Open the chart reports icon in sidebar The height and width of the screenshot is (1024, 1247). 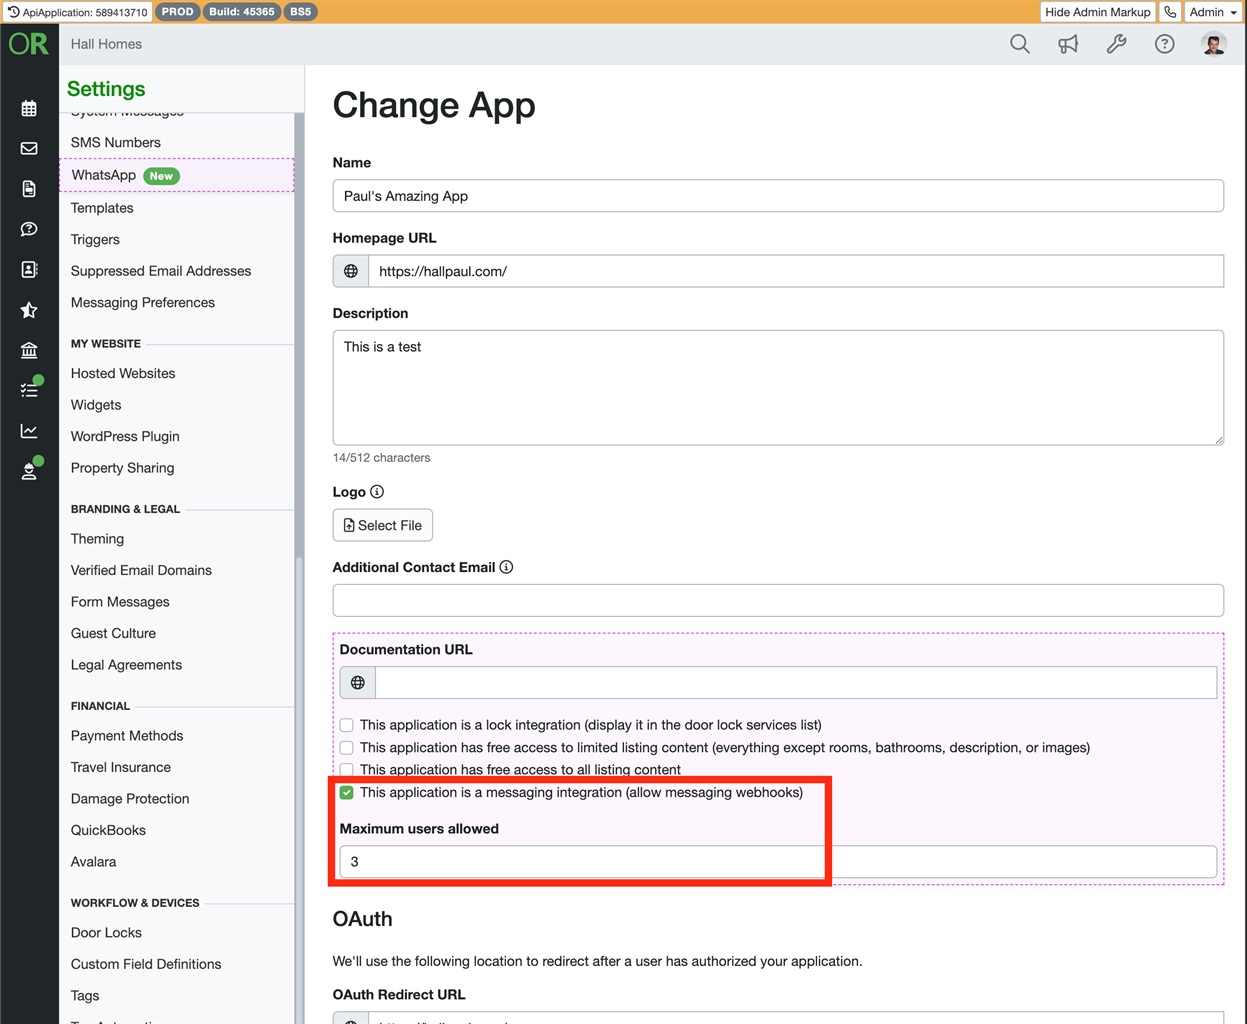point(29,431)
